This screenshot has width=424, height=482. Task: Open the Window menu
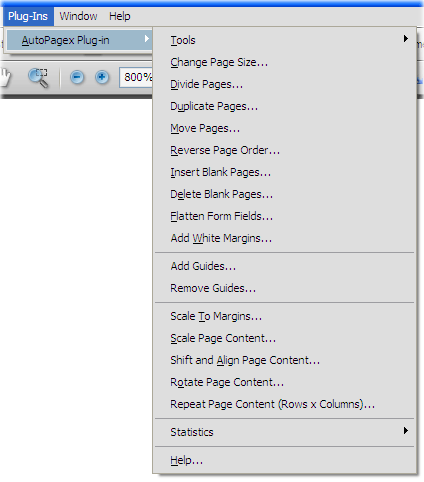coord(78,16)
